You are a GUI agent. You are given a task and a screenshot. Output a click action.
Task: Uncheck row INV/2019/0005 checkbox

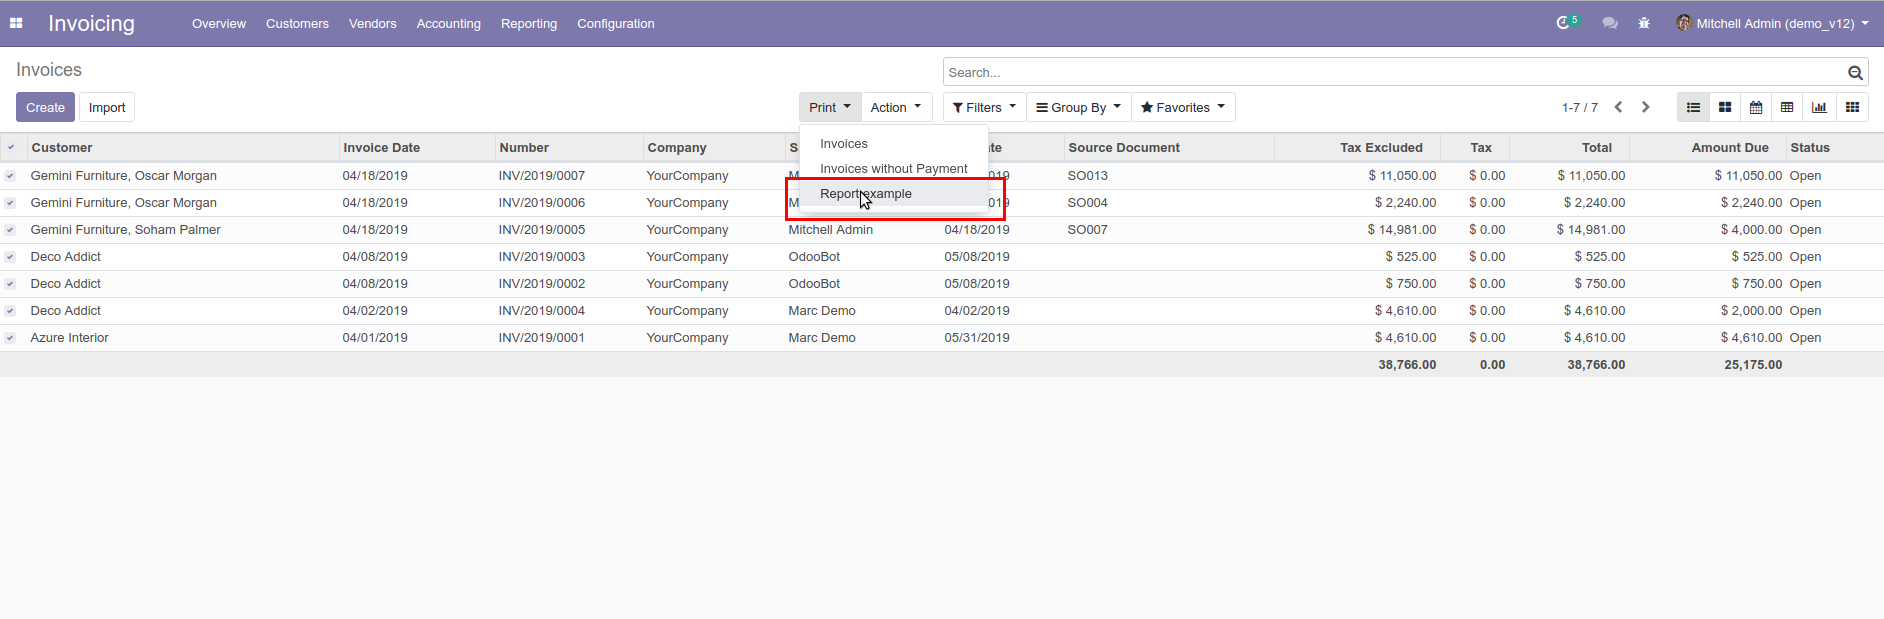click(x=10, y=230)
